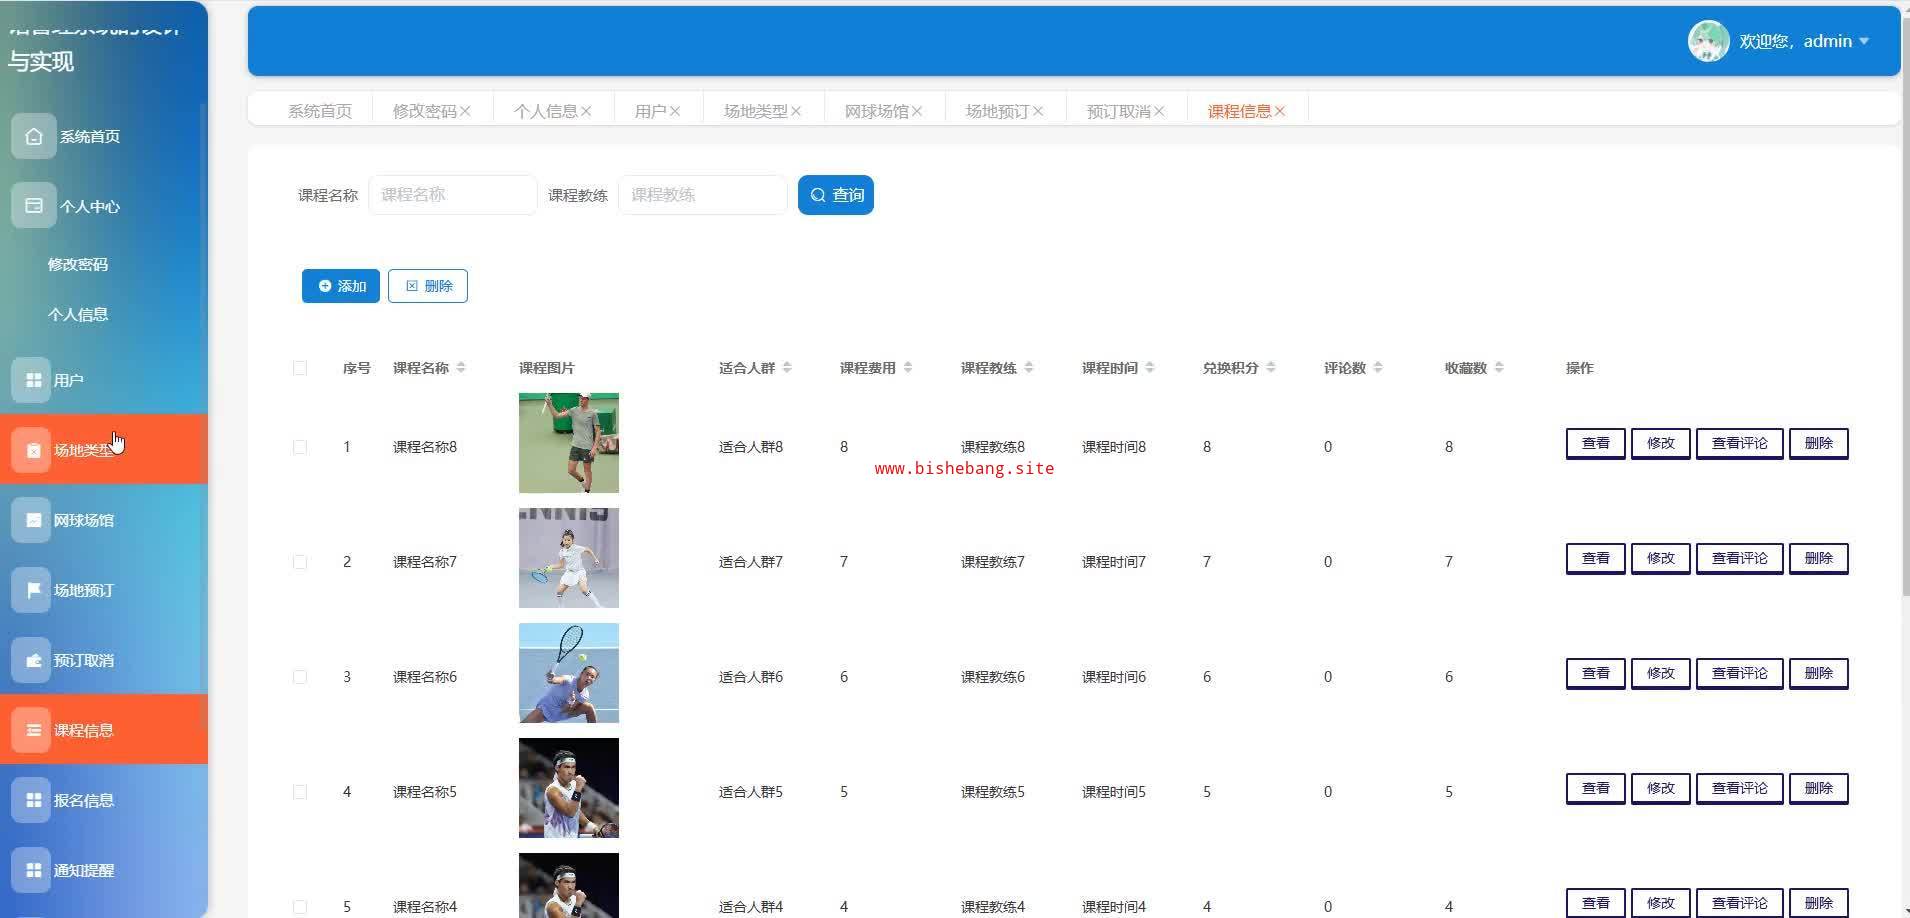Click 删除 for 课程名称5
Screen dimensions: 1910x918
click(1819, 788)
